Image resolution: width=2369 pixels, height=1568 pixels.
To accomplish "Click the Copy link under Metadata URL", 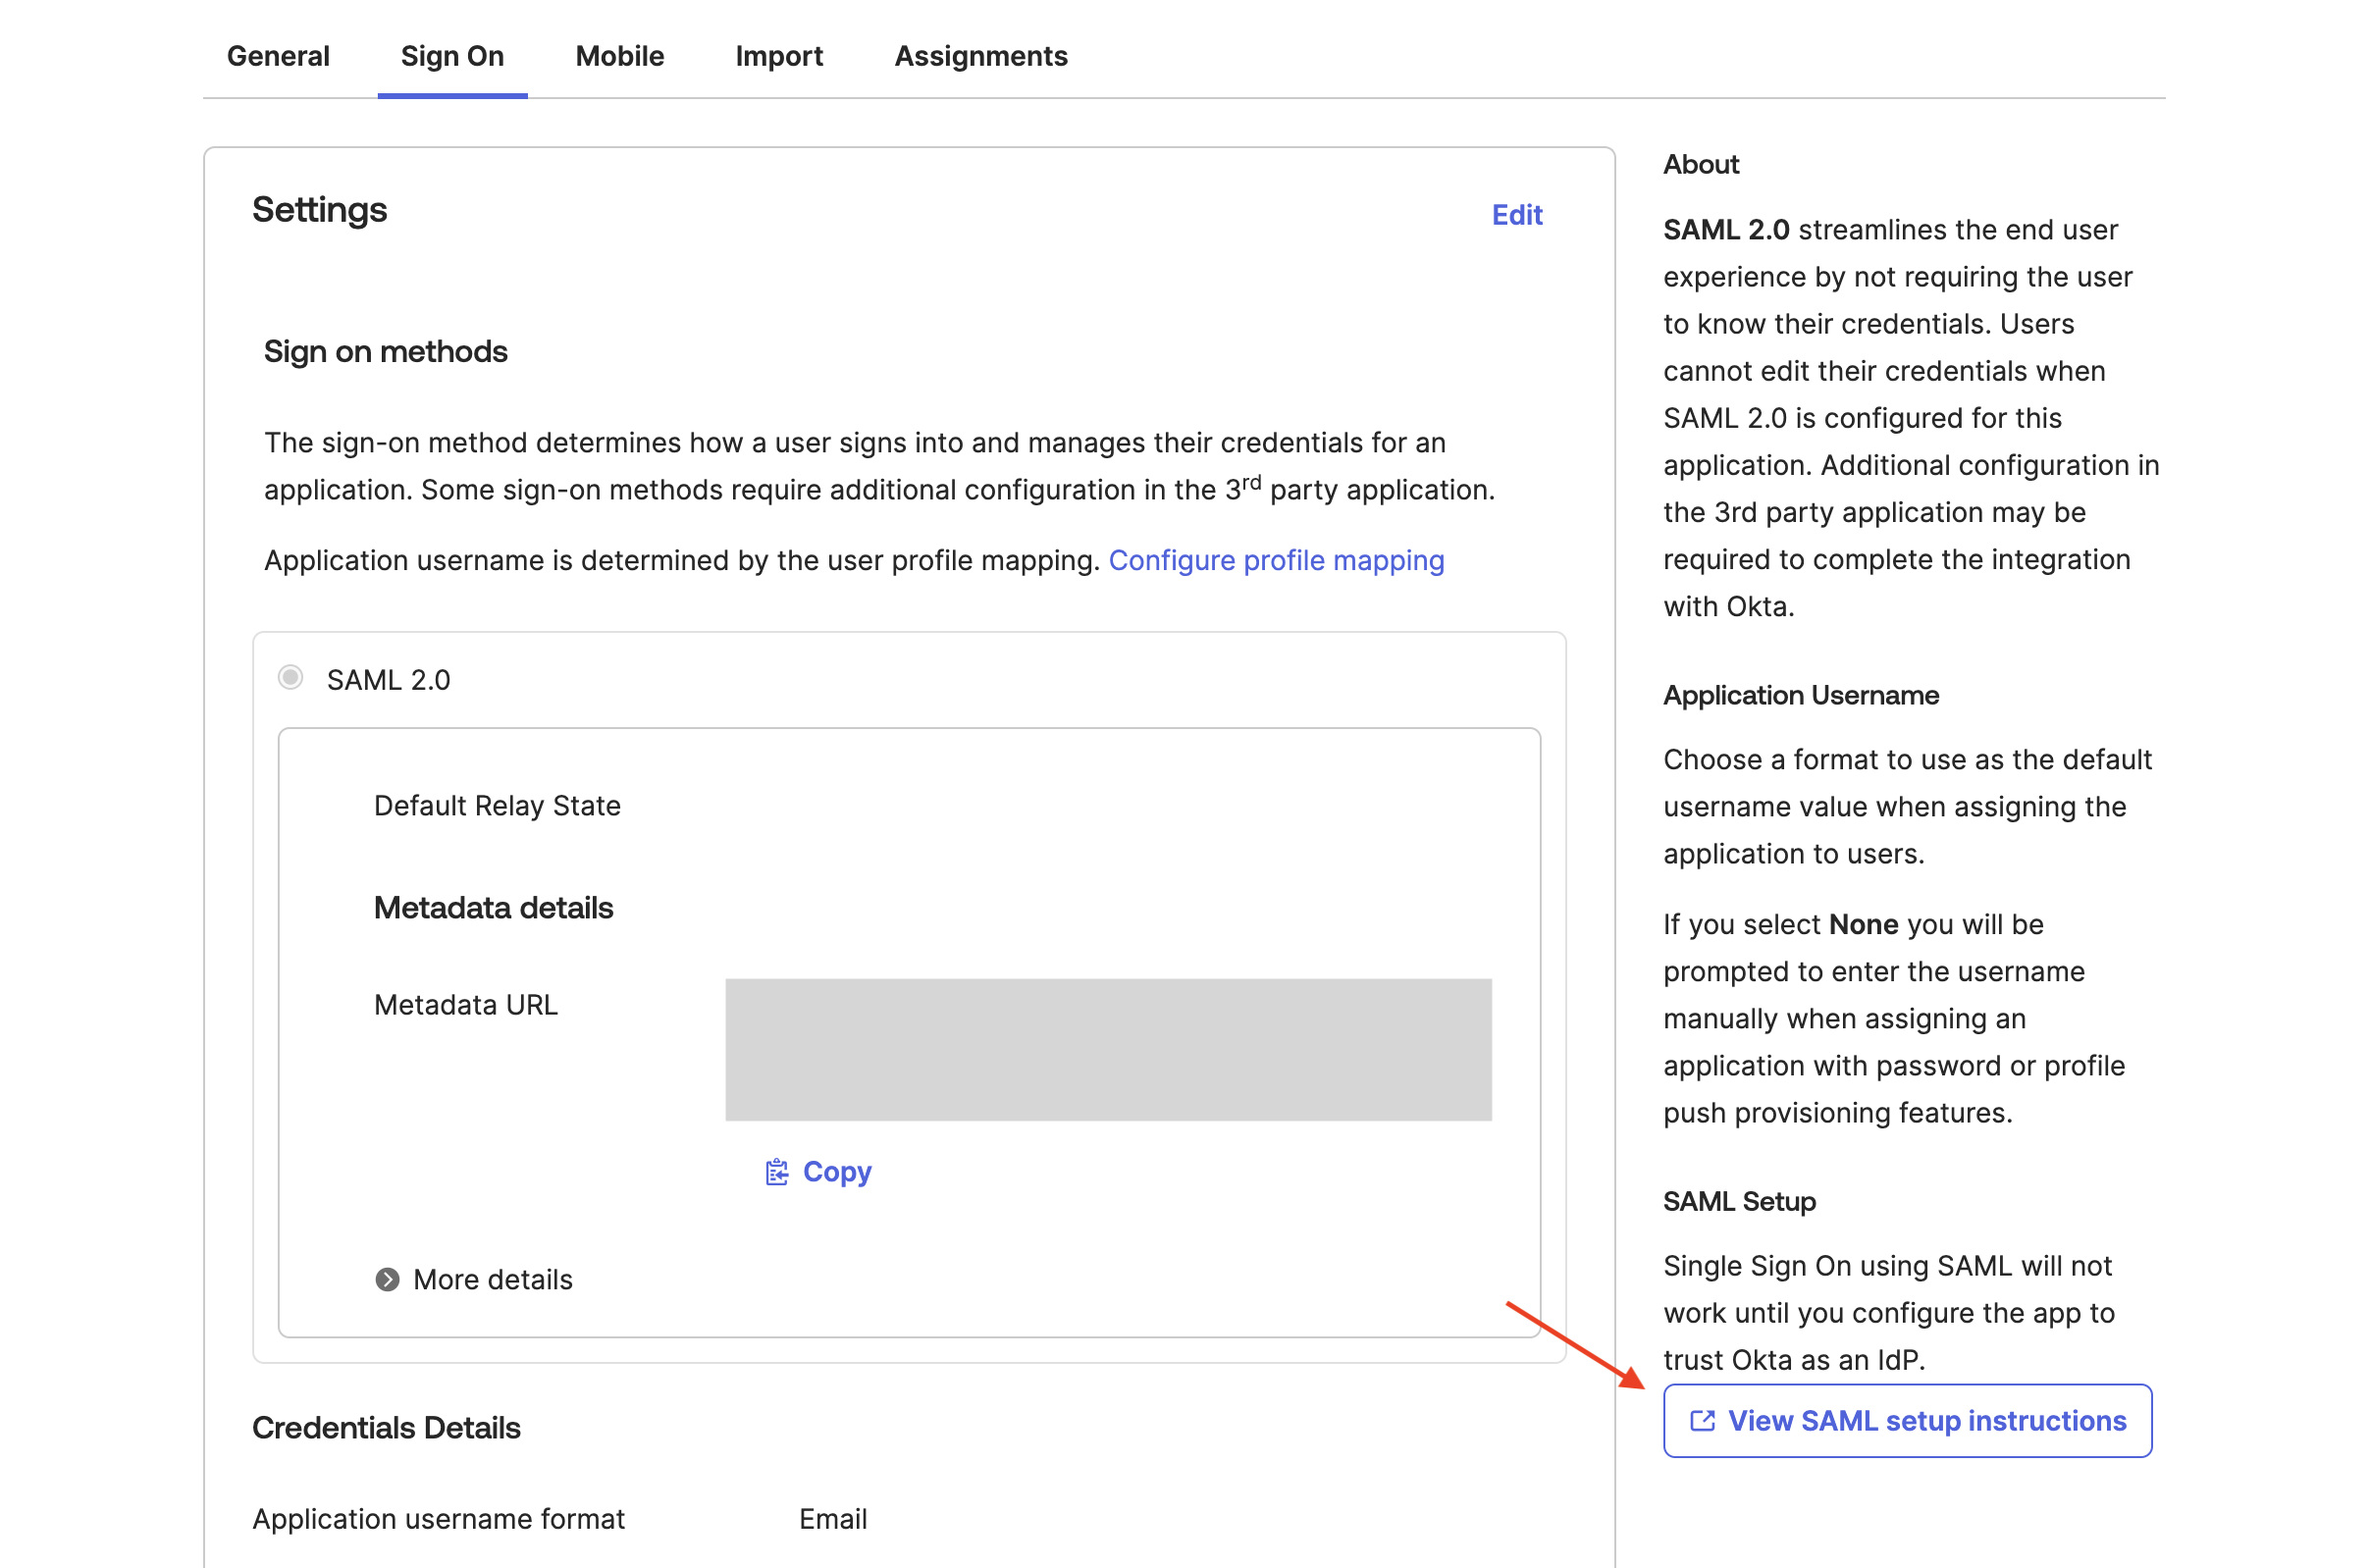I will [x=836, y=1172].
